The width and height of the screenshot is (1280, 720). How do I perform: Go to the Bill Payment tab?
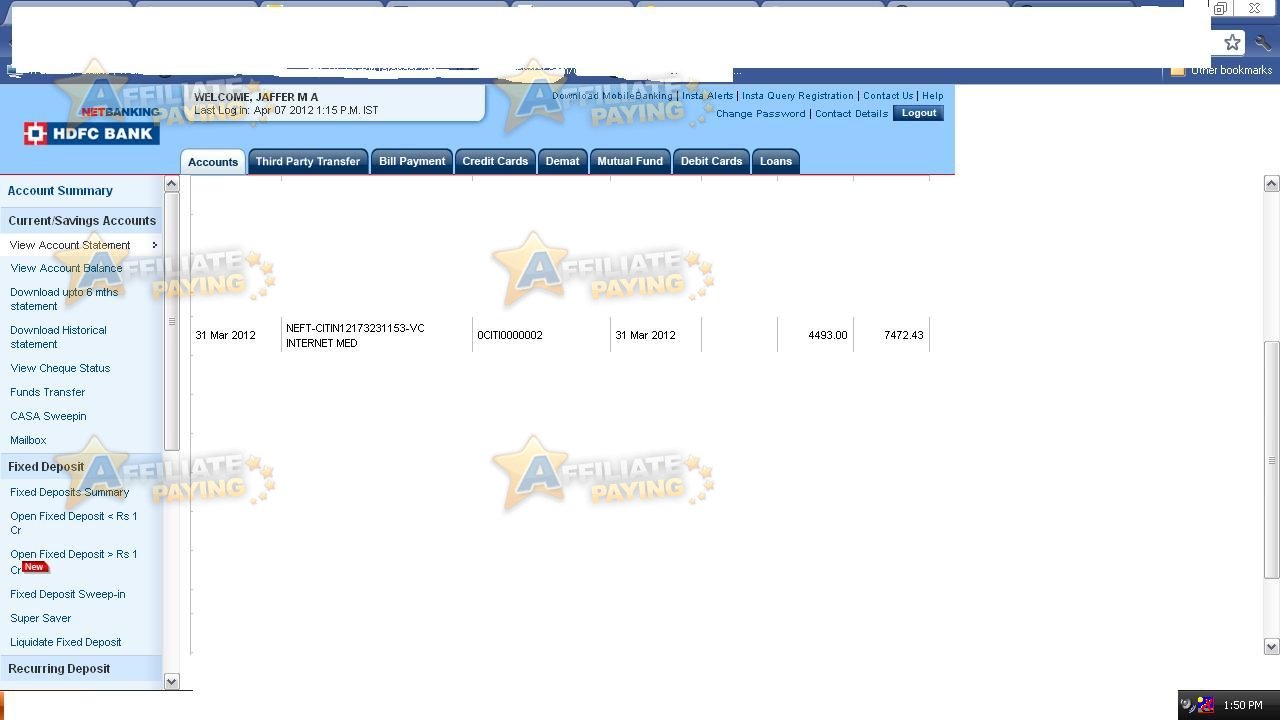click(x=412, y=161)
